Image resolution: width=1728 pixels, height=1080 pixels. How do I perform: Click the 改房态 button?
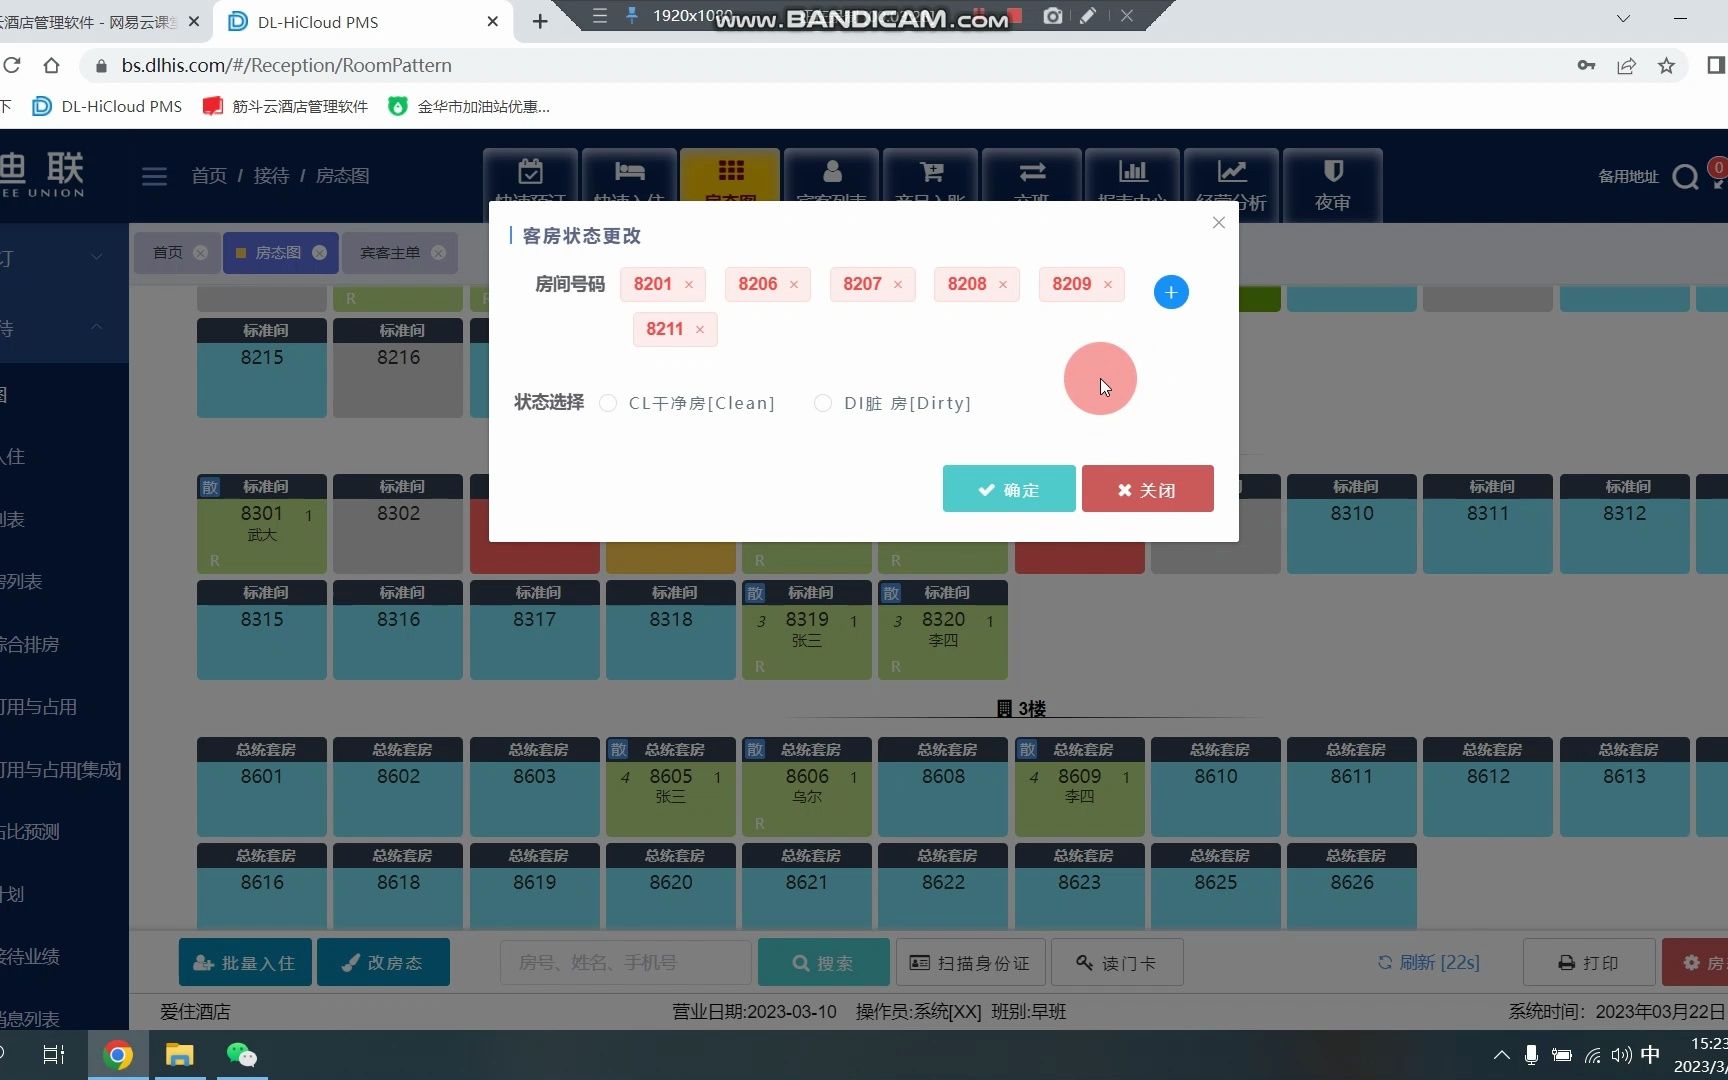point(383,962)
